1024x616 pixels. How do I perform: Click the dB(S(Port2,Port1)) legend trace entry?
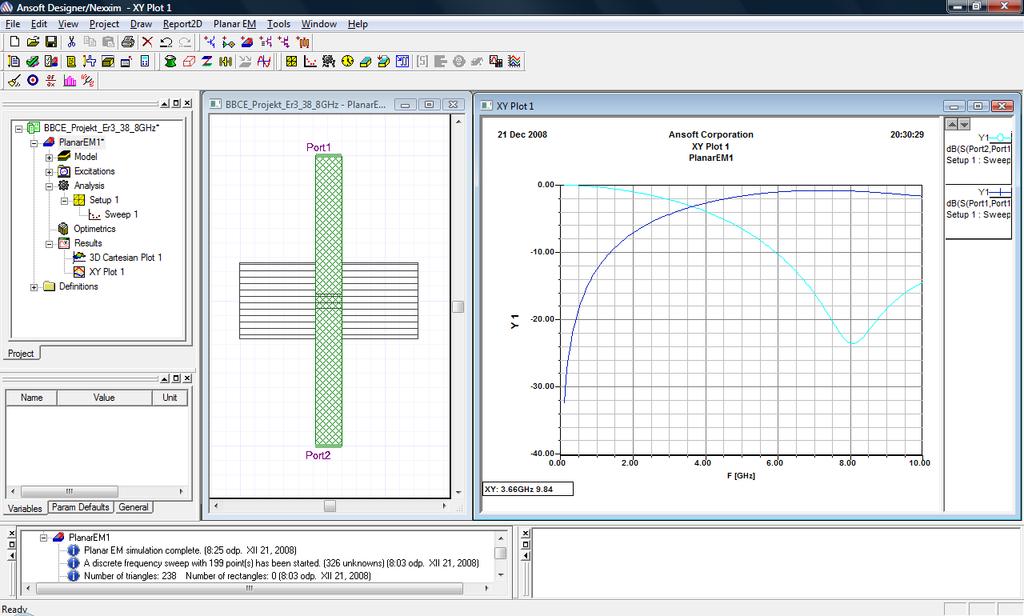(x=978, y=149)
